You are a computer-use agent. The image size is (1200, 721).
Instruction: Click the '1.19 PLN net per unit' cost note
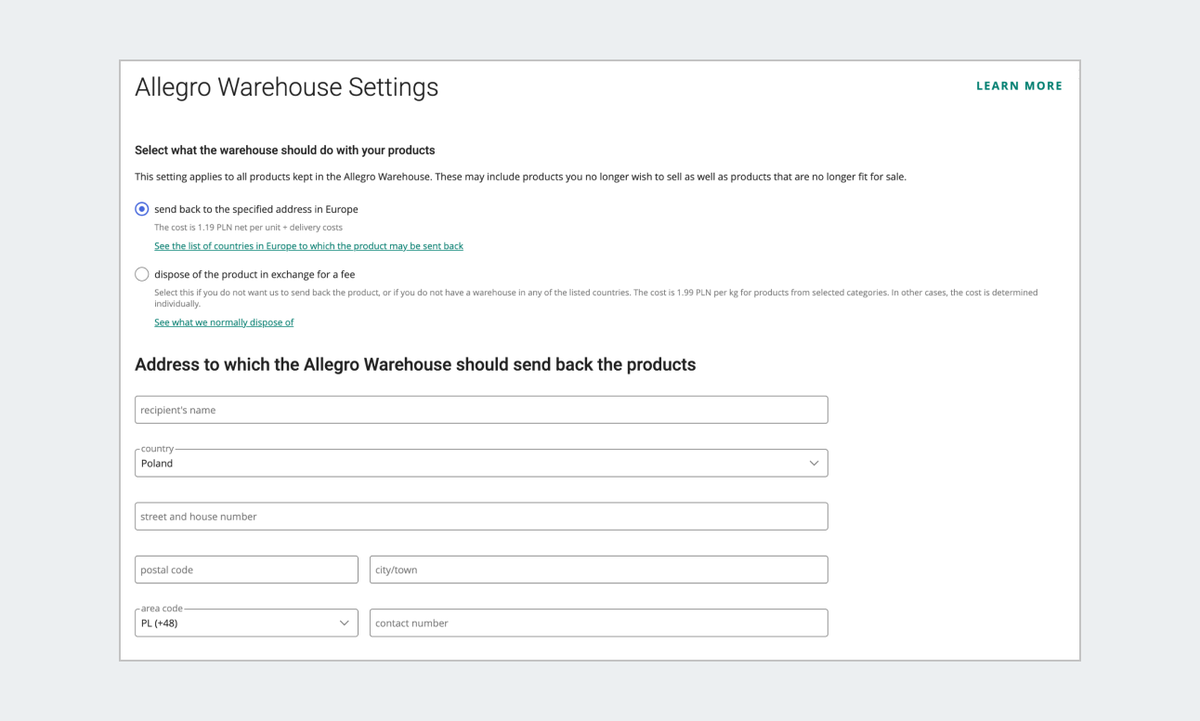coord(248,228)
